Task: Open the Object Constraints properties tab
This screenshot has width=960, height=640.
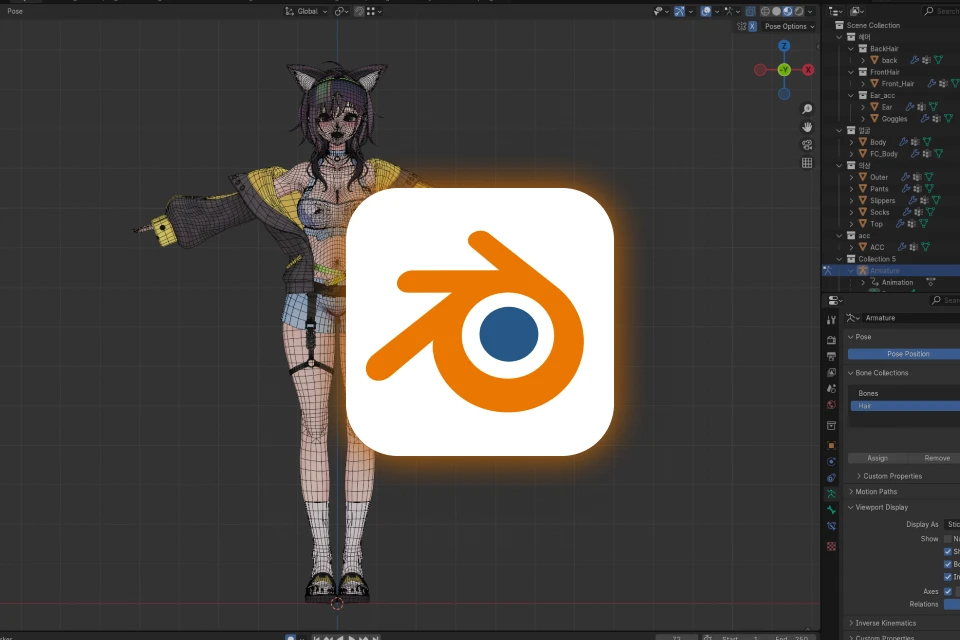Action: click(831, 478)
